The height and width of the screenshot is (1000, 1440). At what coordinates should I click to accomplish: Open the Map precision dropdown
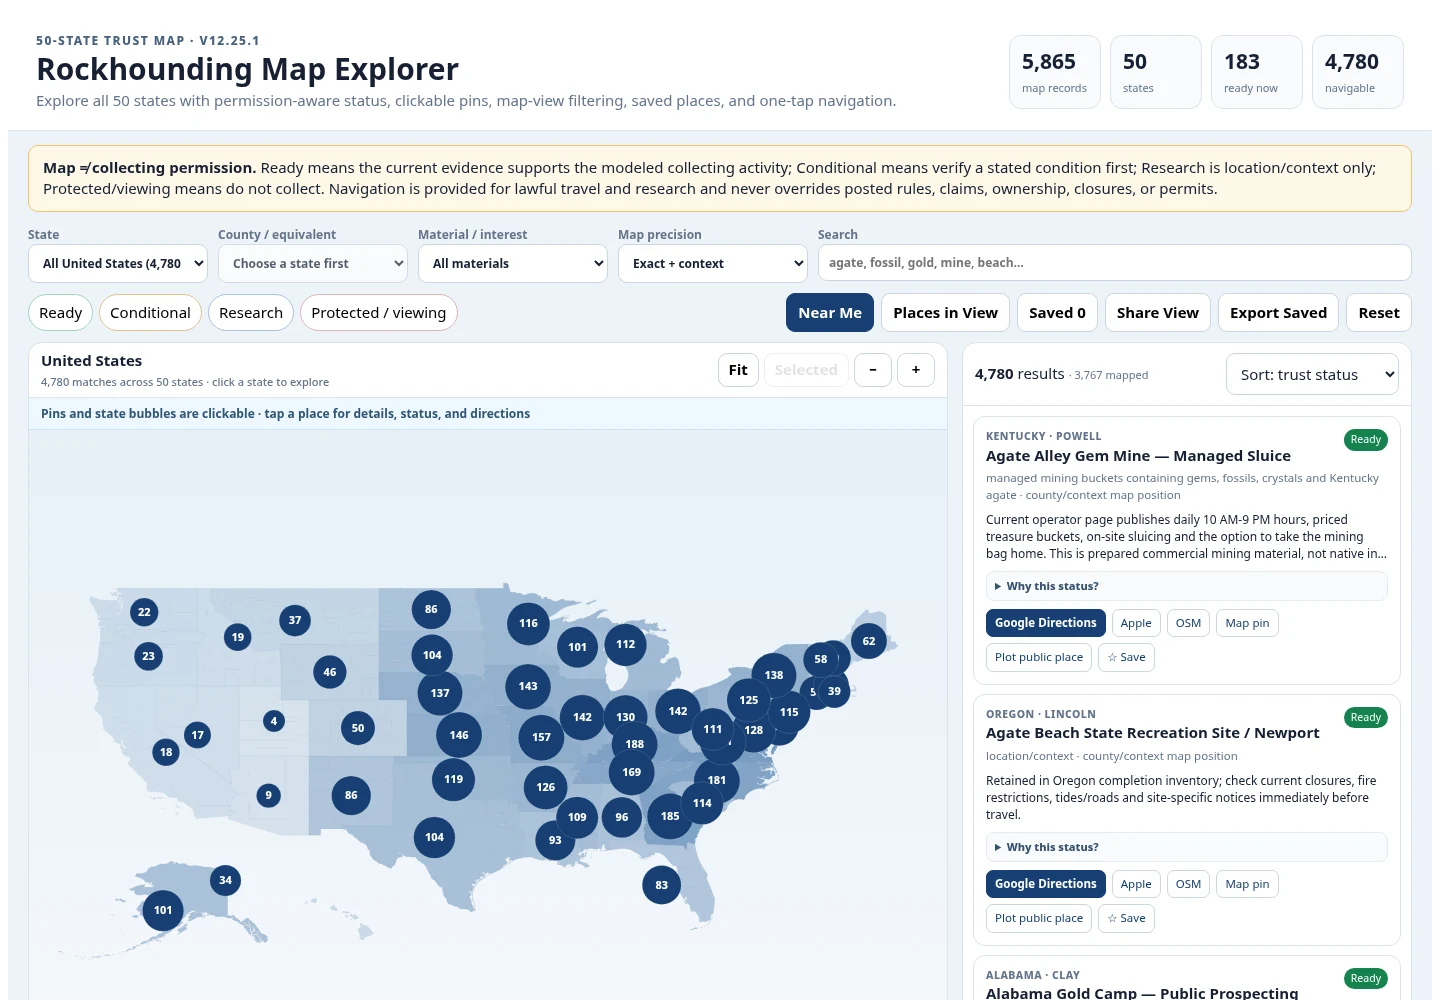click(x=713, y=264)
